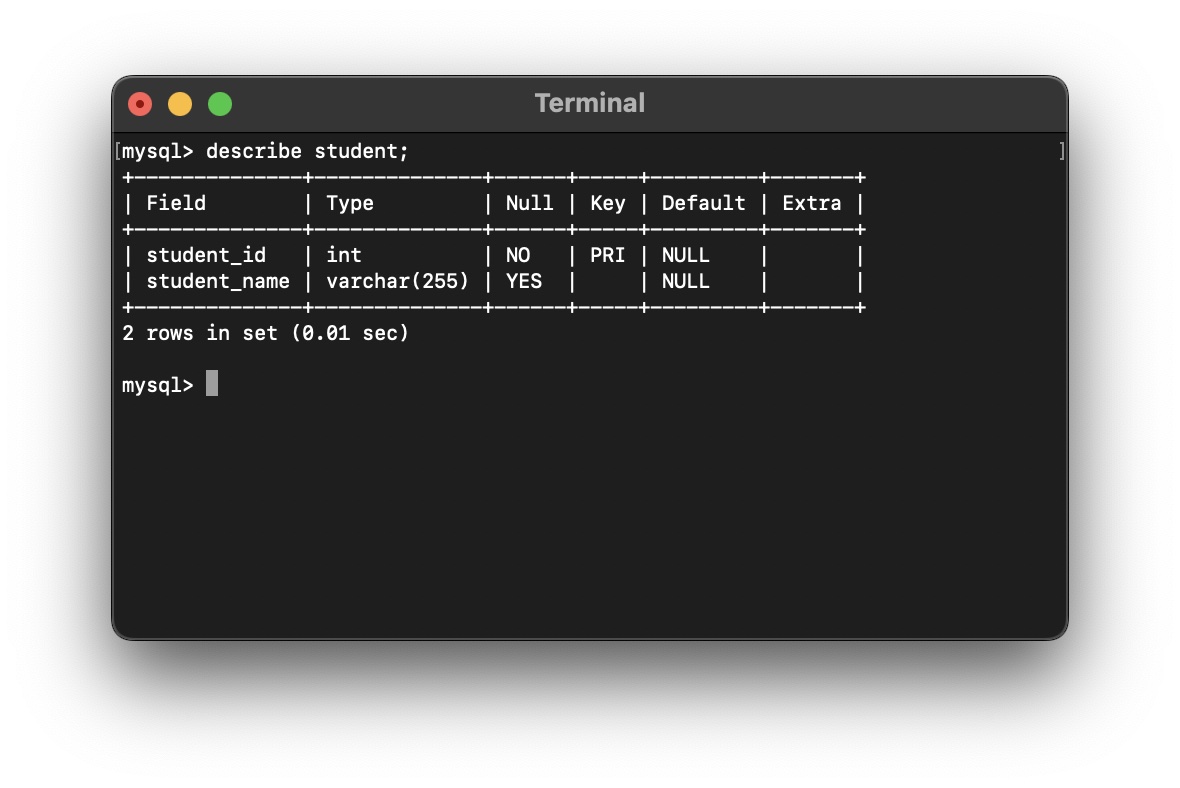
Task: Click the red close button
Action: click(141, 102)
